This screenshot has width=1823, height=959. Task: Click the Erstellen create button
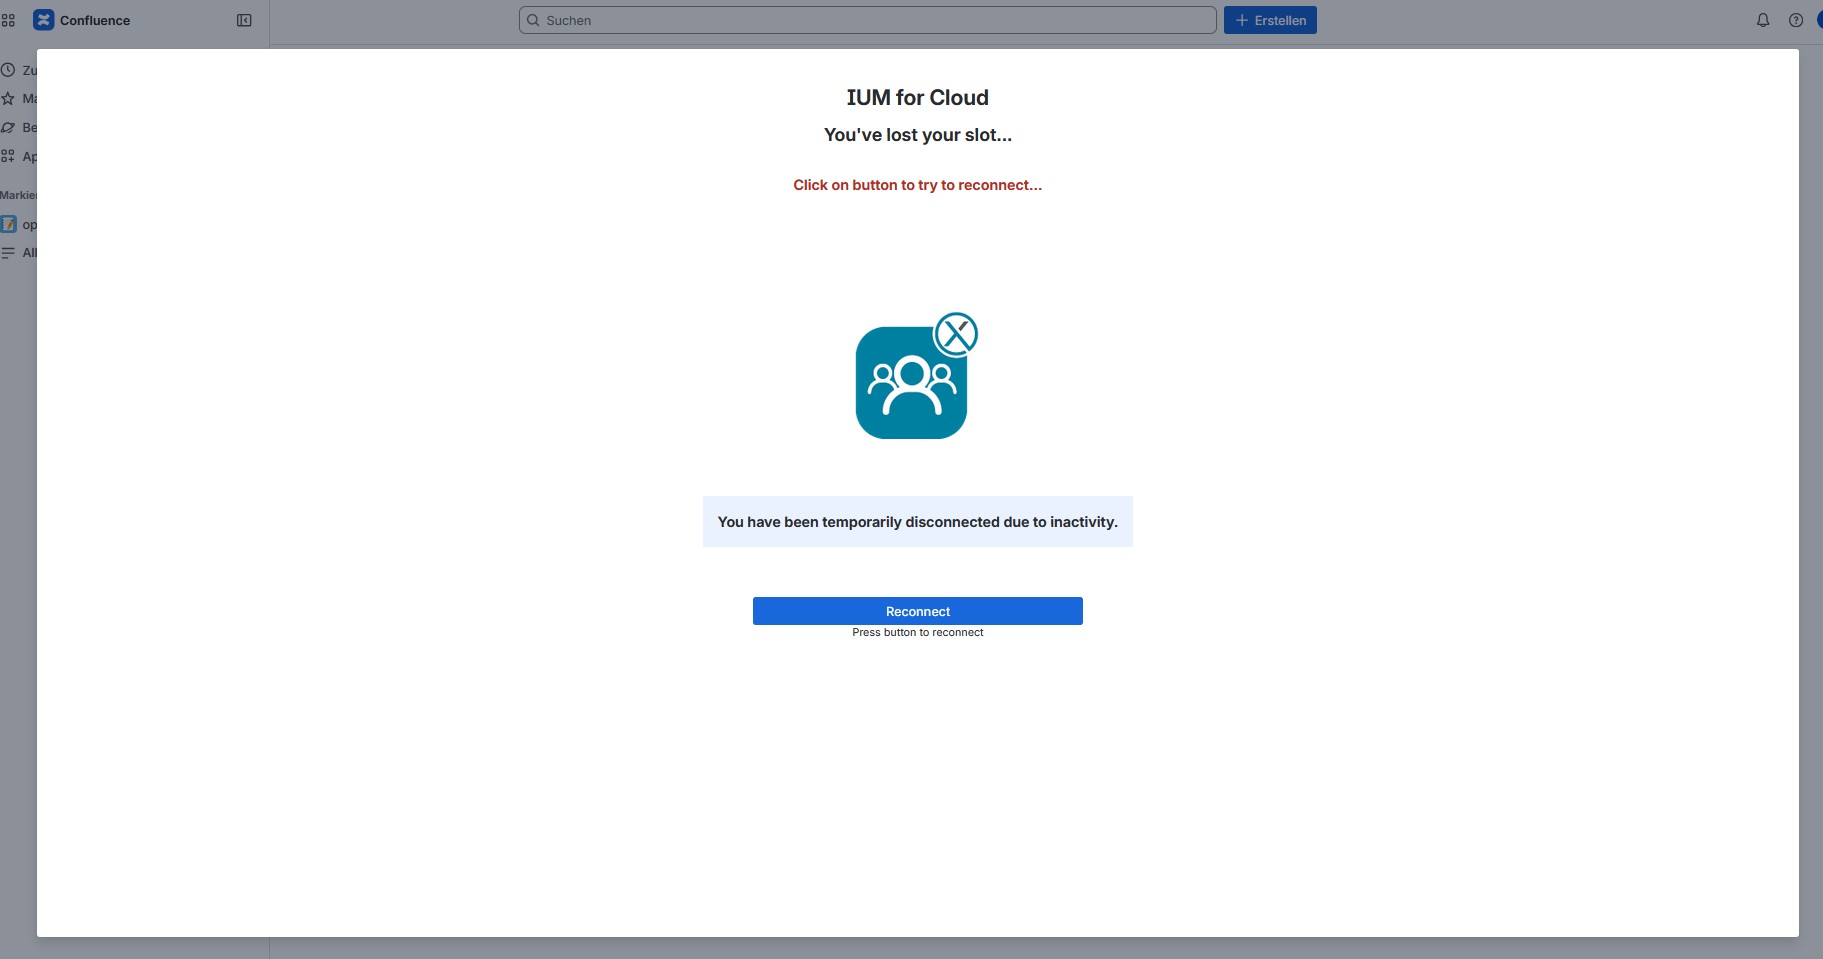pyautogui.click(x=1270, y=20)
